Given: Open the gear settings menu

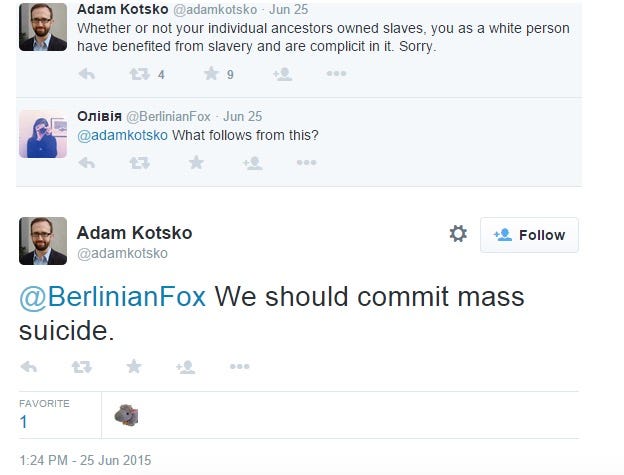Looking at the screenshot, I should (458, 234).
